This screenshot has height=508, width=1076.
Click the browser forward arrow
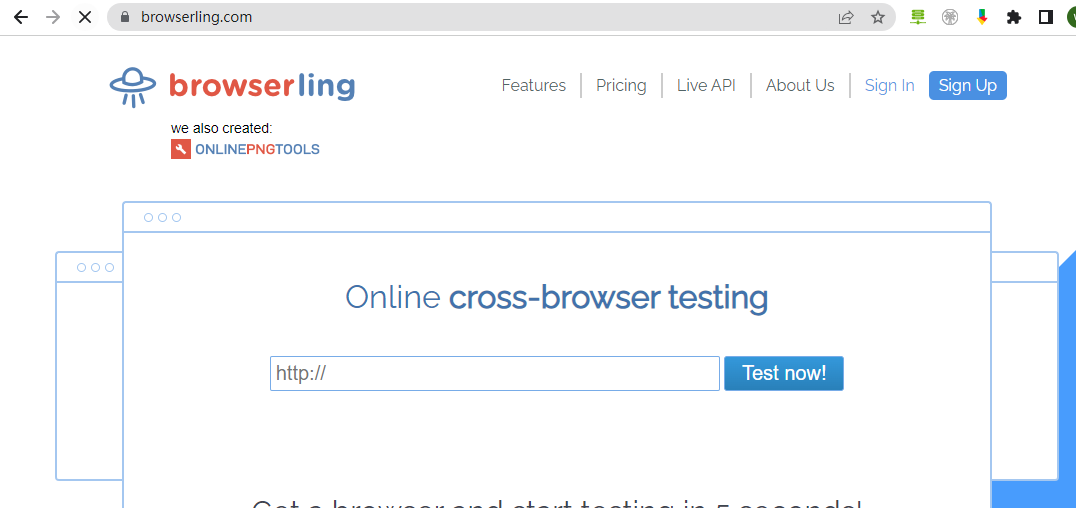coord(53,17)
